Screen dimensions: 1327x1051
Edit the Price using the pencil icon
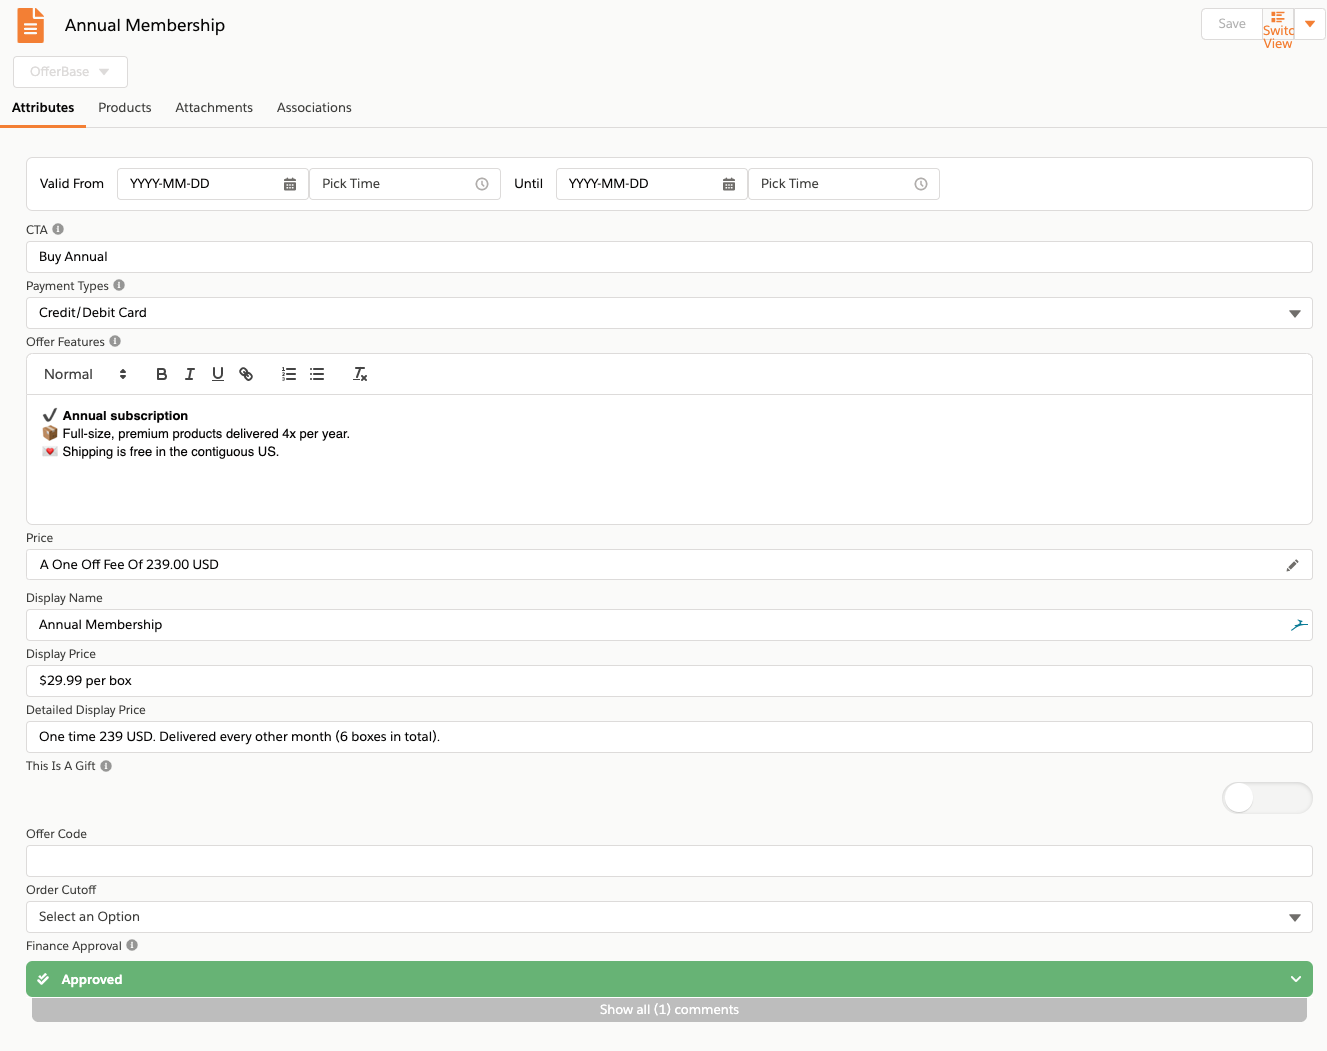[x=1292, y=564]
